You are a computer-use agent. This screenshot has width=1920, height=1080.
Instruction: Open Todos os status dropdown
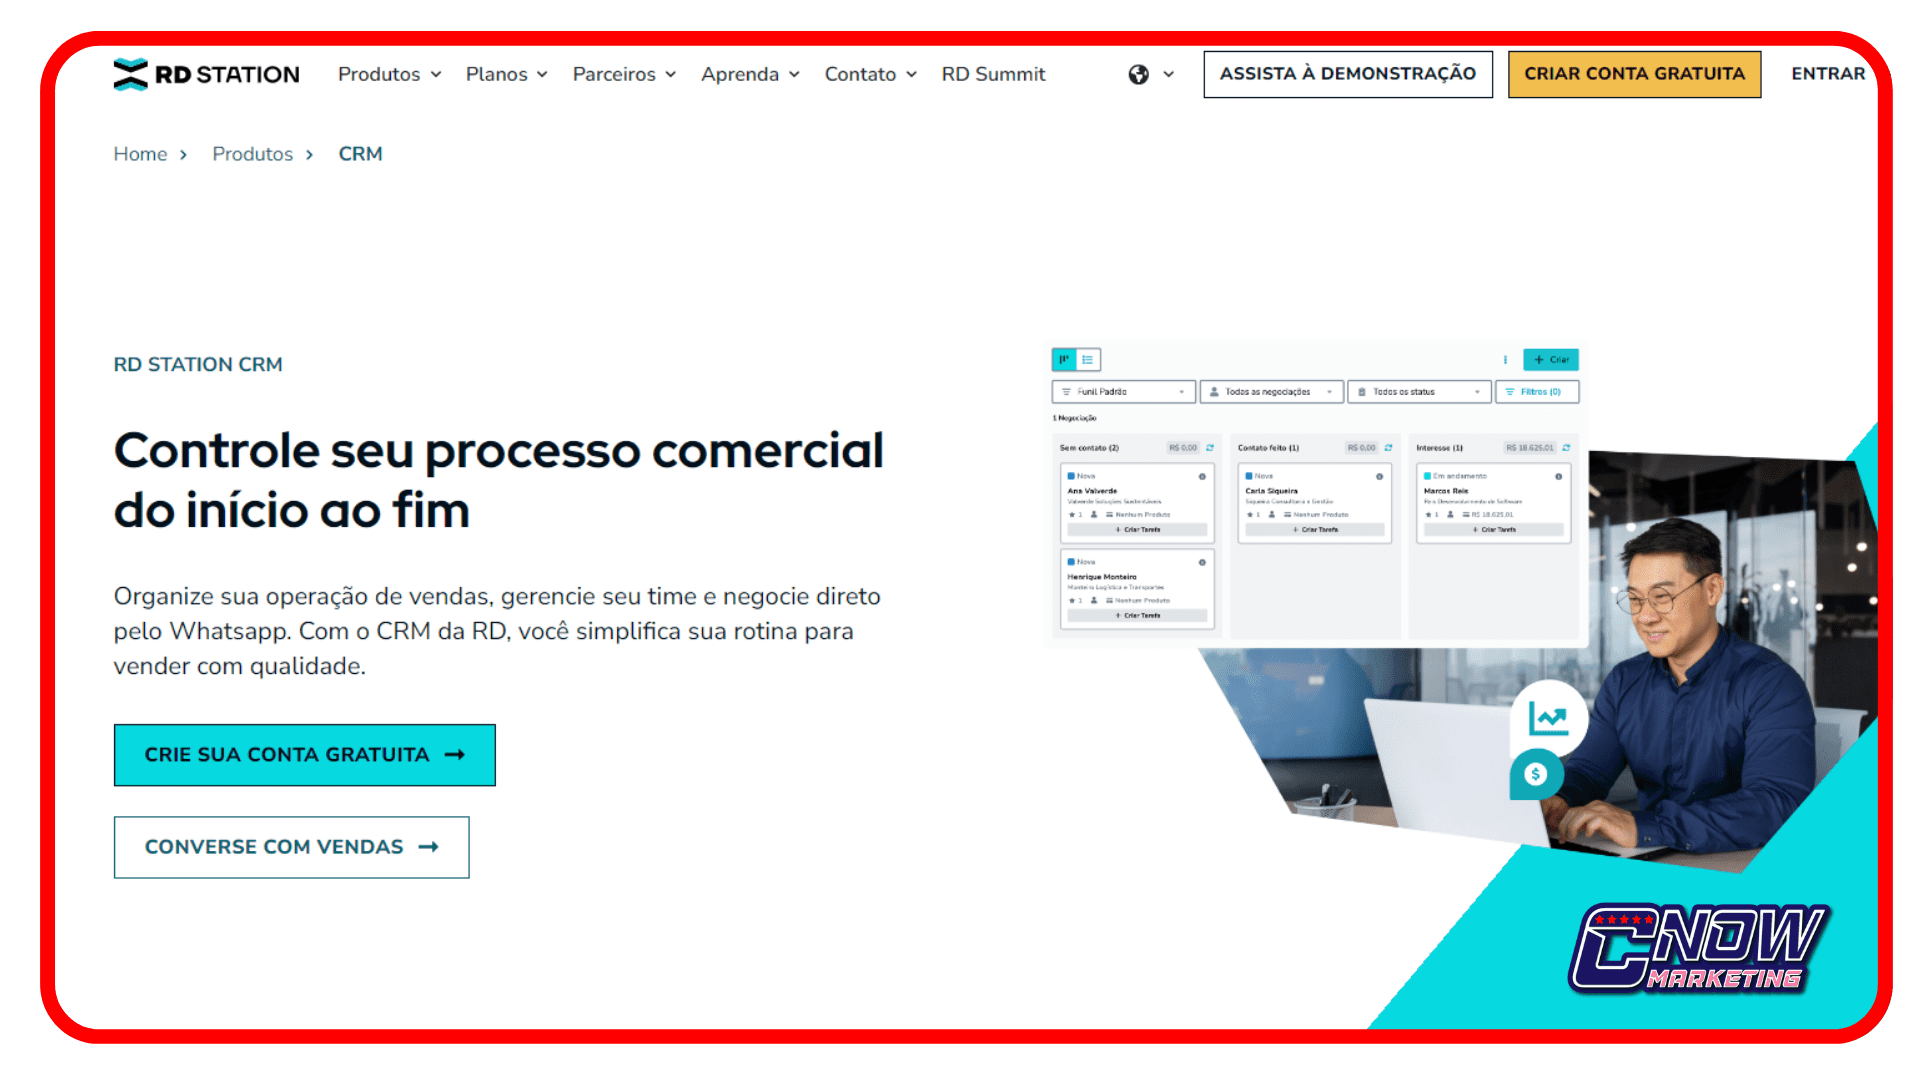pyautogui.click(x=1419, y=392)
